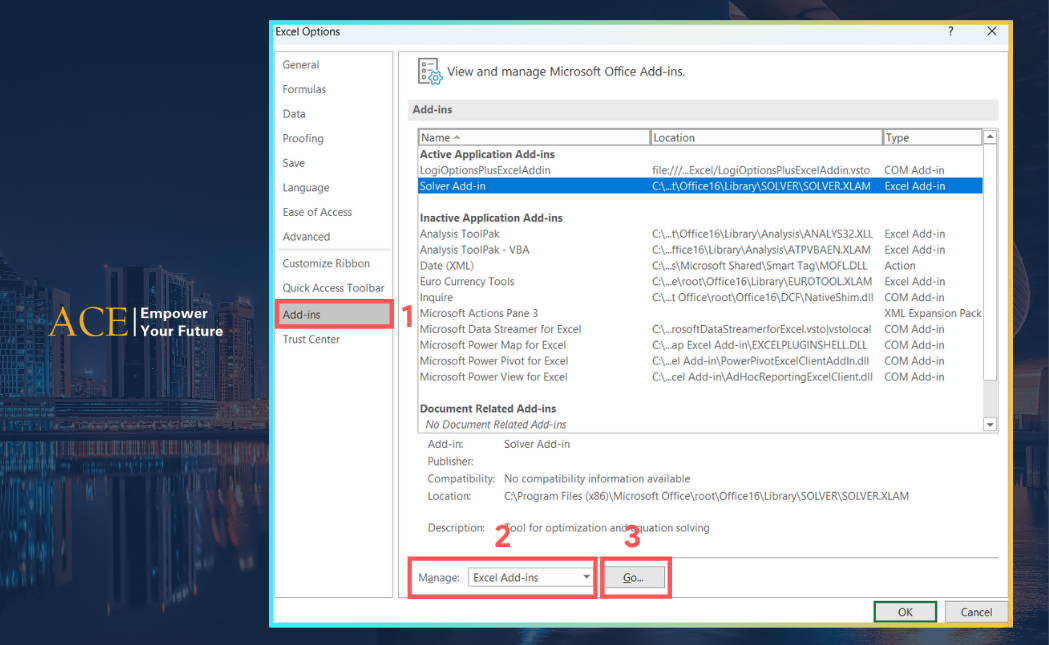Sort list by Type column header

coord(931,138)
